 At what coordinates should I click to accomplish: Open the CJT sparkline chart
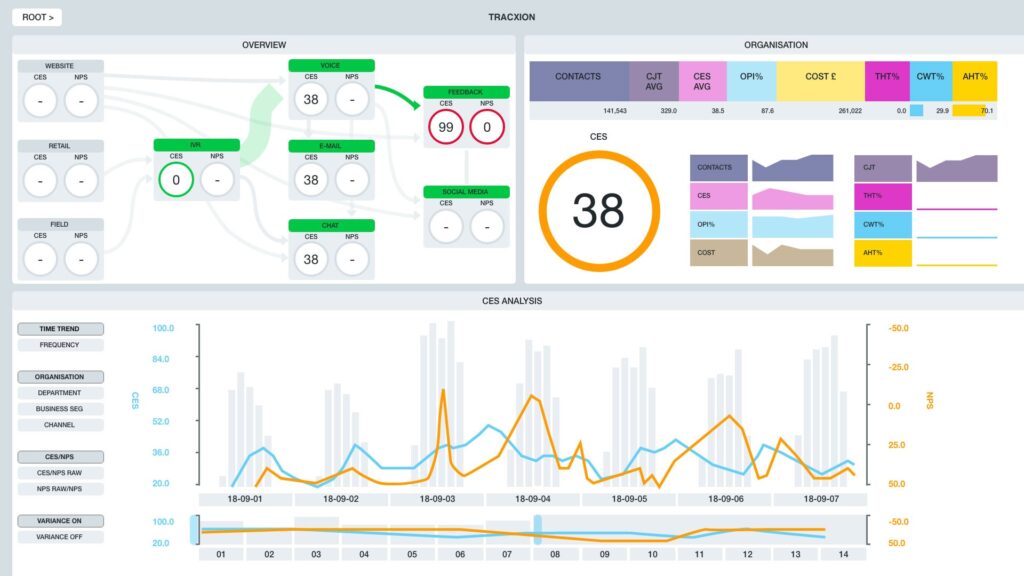pyautogui.click(x=957, y=168)
